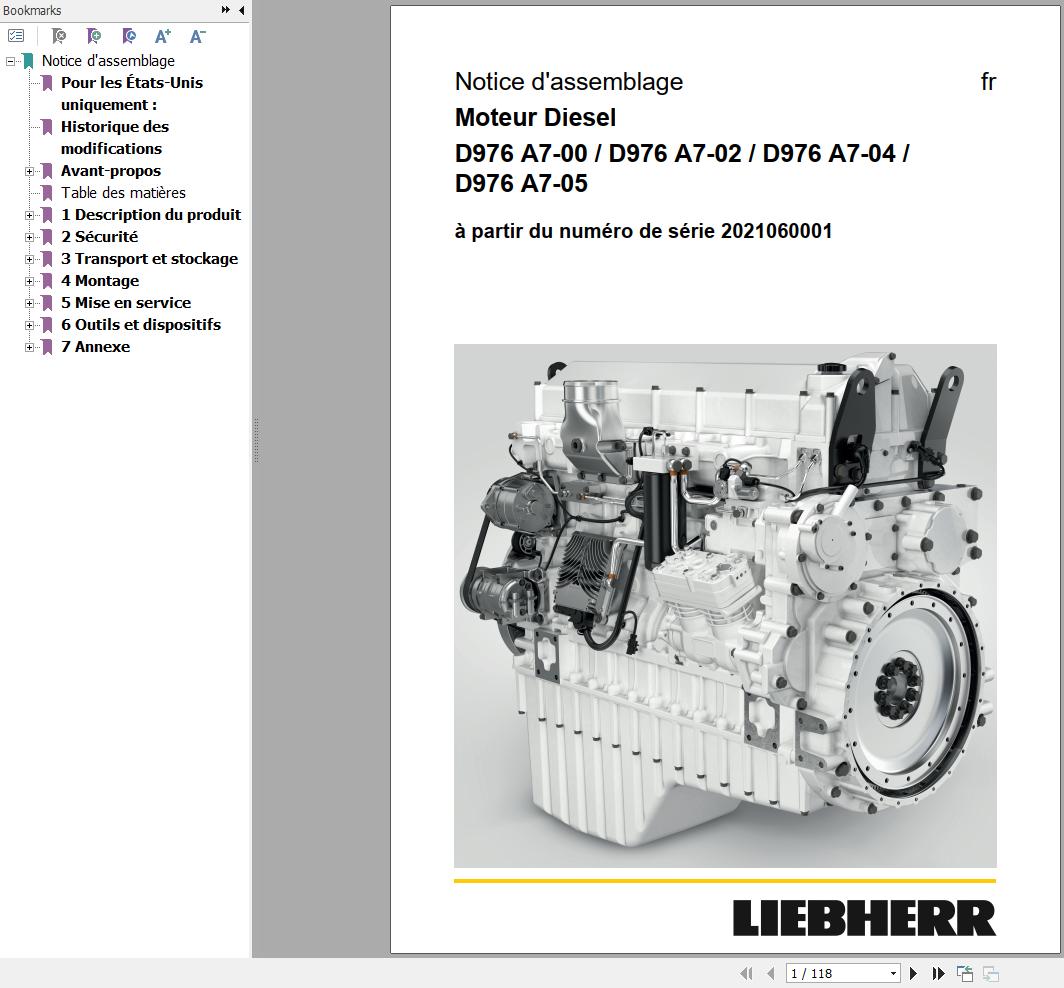Open the bookmark options checklist icon
The width and height of the screenshot is (1064, 988).
pyautogui.click(x=16, y=35)
